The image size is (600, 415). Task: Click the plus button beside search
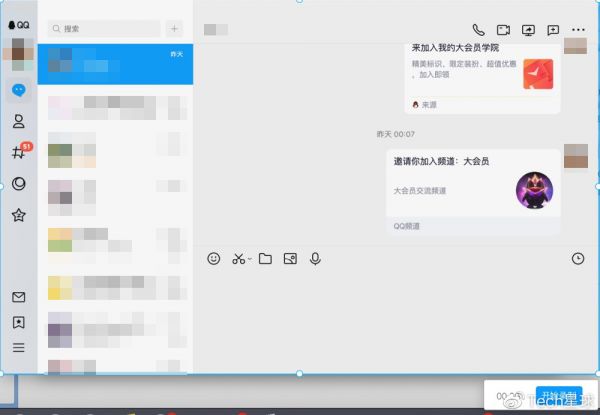[x=175, y=29]
